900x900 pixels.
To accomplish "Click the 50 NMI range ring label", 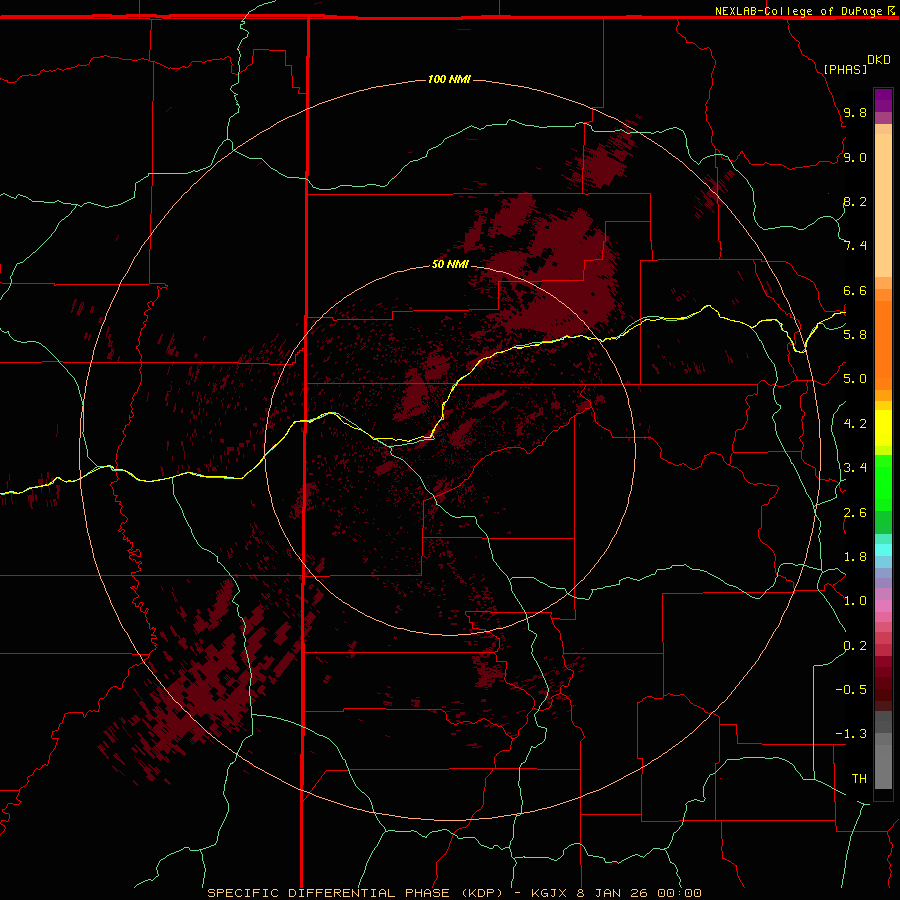I will coord(450,264).
